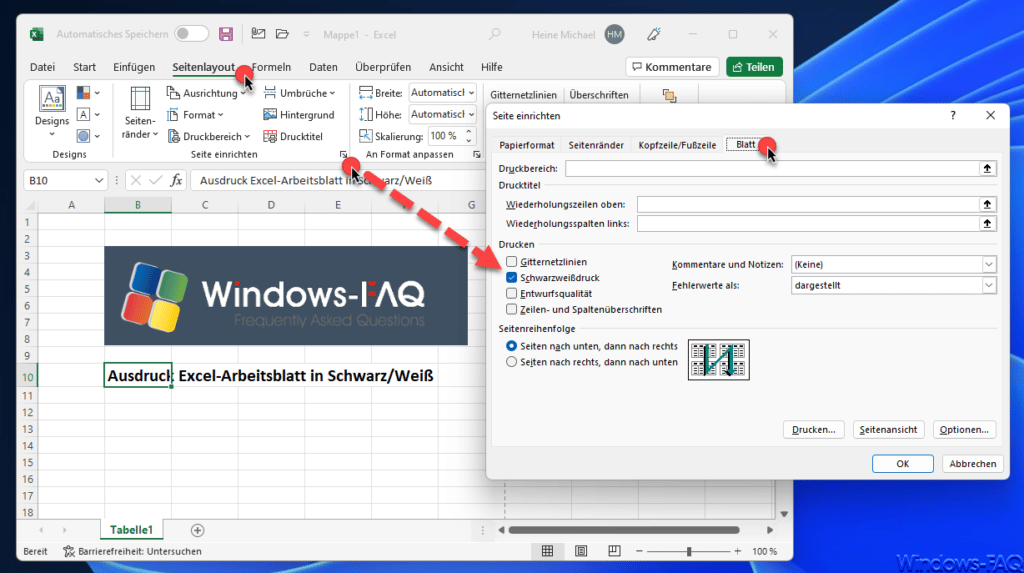This screenshot has width=1024, height=573.
Task: Open Druckbereich dropdown in ribbon
Action: coord(209,137)
